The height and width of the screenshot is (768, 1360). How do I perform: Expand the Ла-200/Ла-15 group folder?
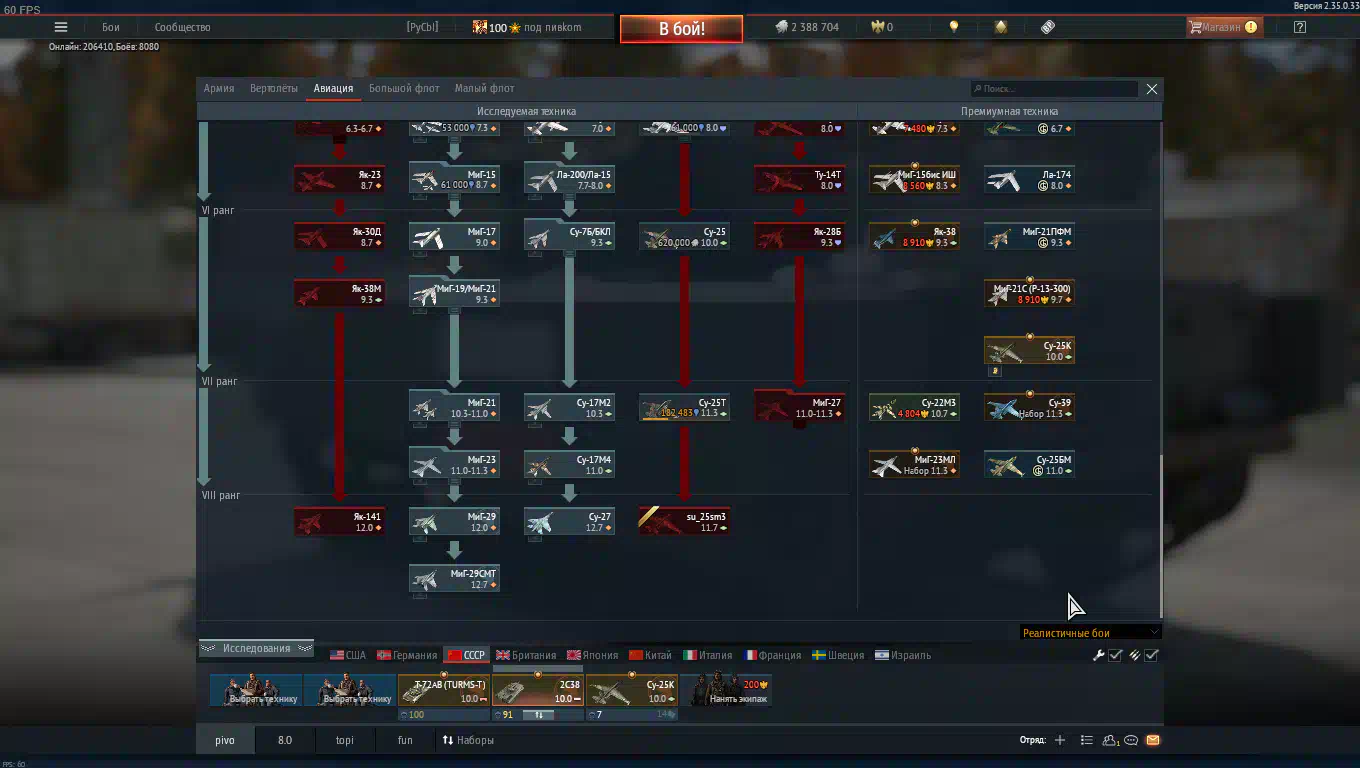click(x=569, y=179)
